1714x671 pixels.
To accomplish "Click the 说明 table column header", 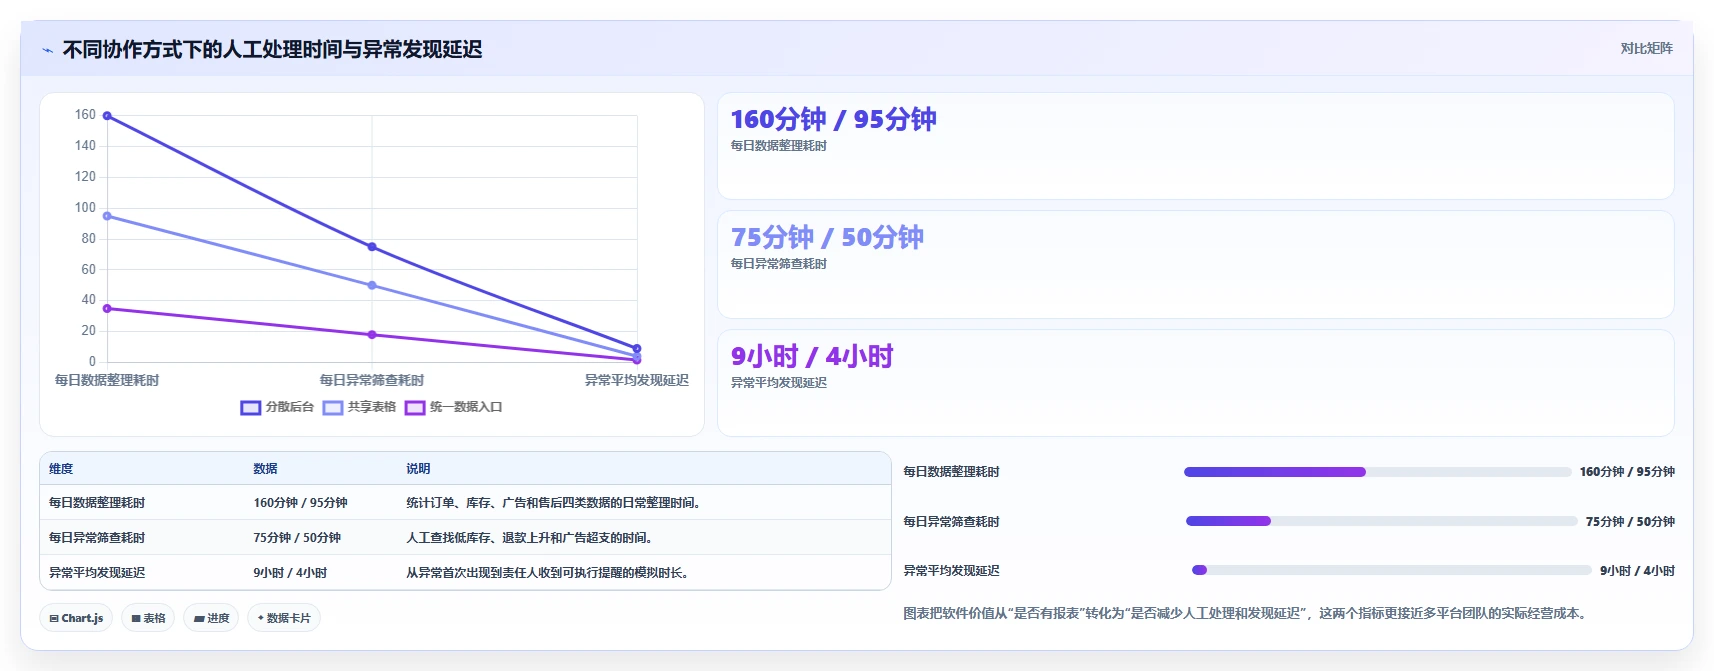I will pos(418,469).
